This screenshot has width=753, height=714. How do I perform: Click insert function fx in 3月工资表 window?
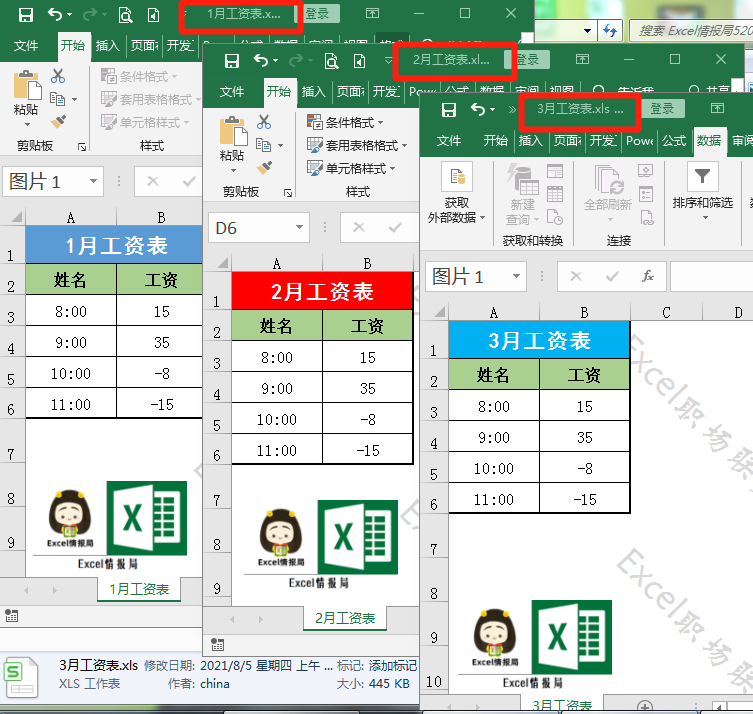point(648,276)
